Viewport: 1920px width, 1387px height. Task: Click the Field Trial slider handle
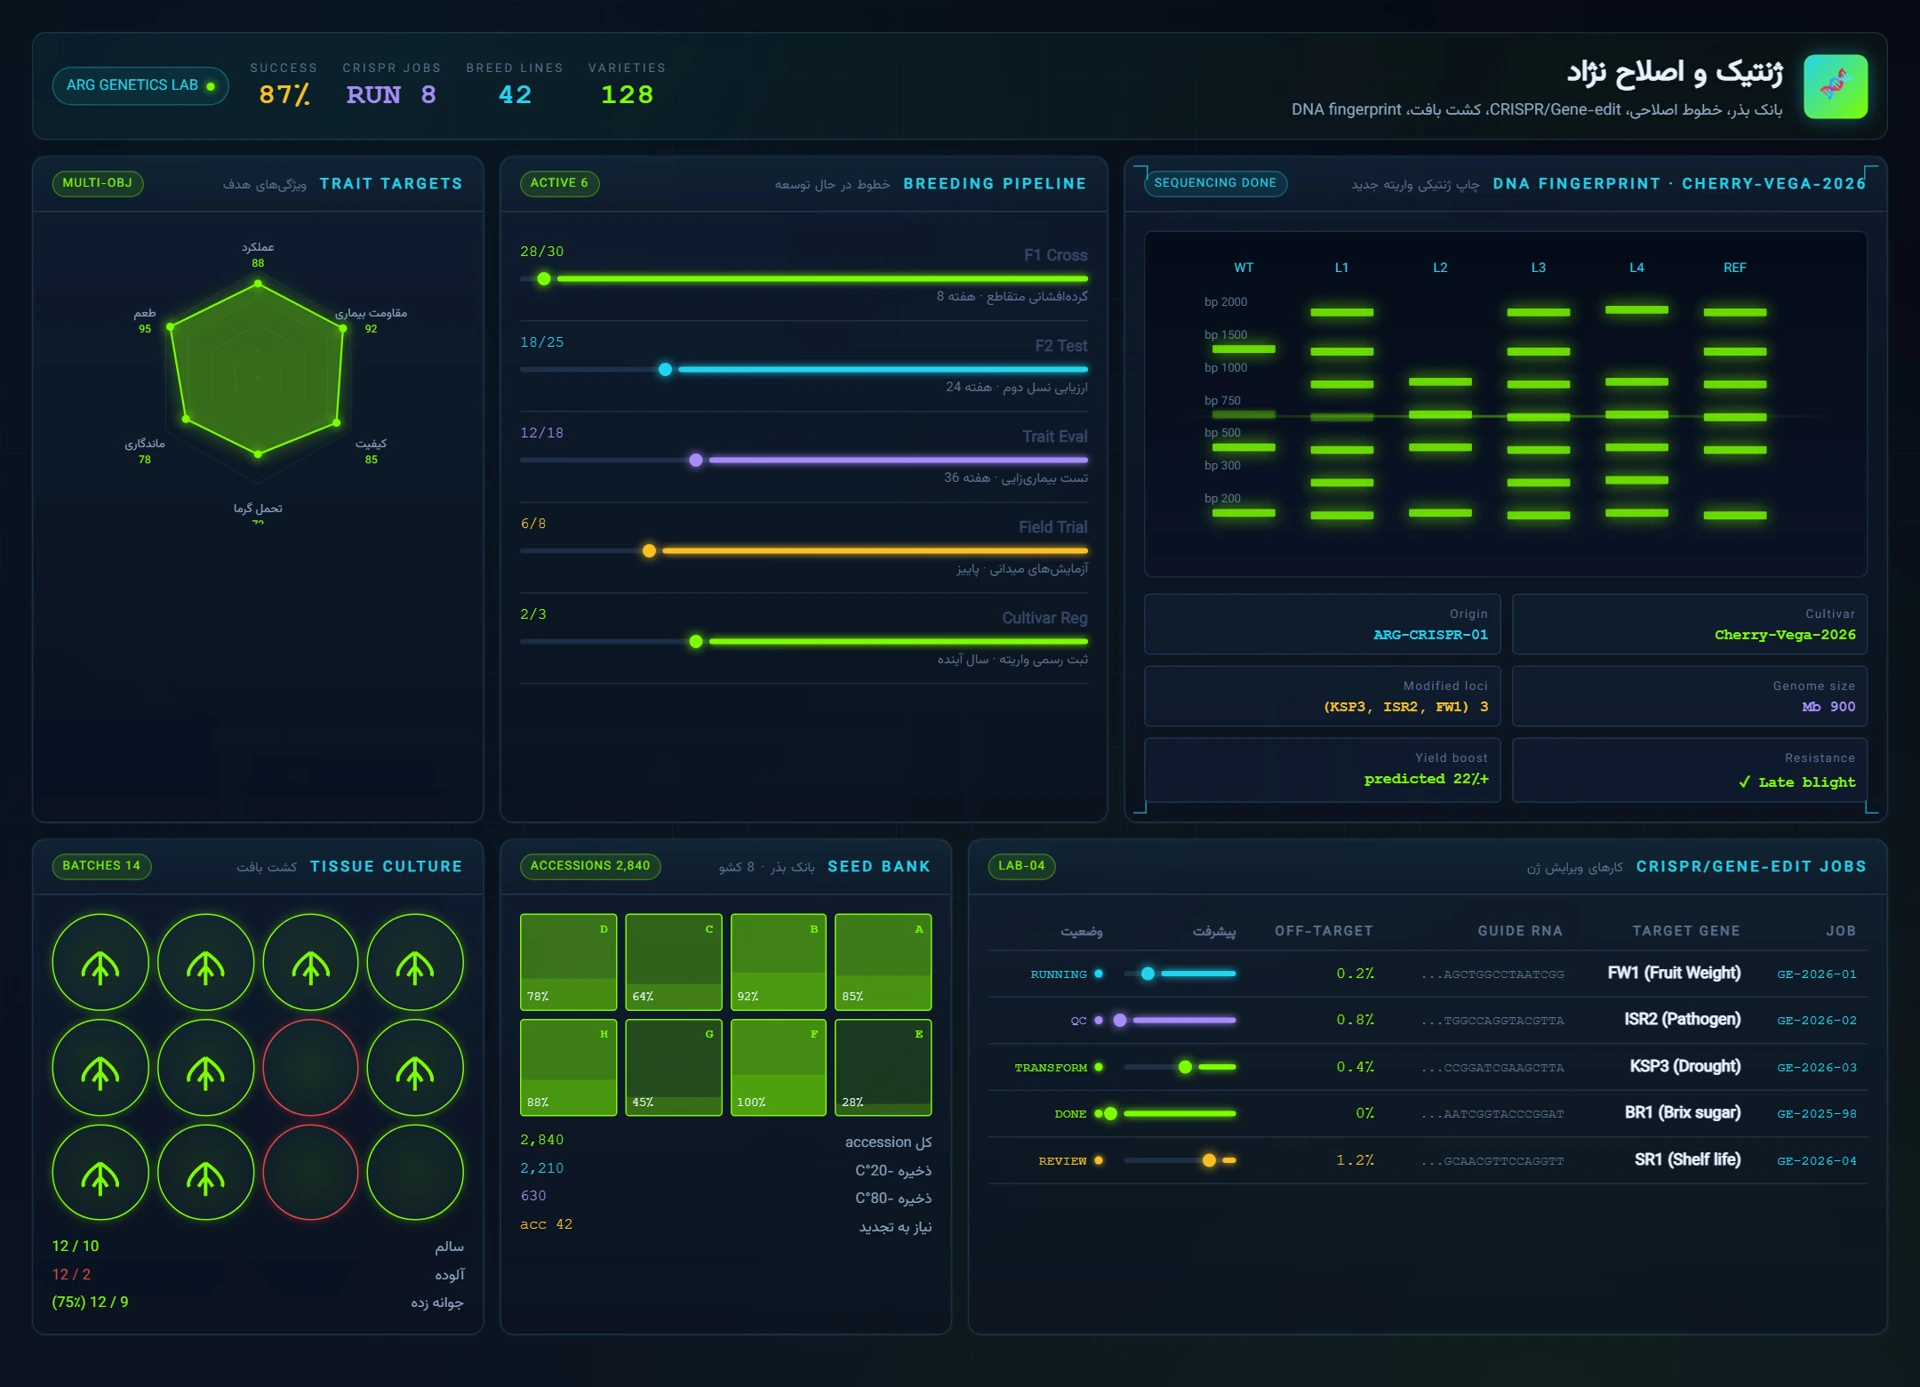pos(649,551)
